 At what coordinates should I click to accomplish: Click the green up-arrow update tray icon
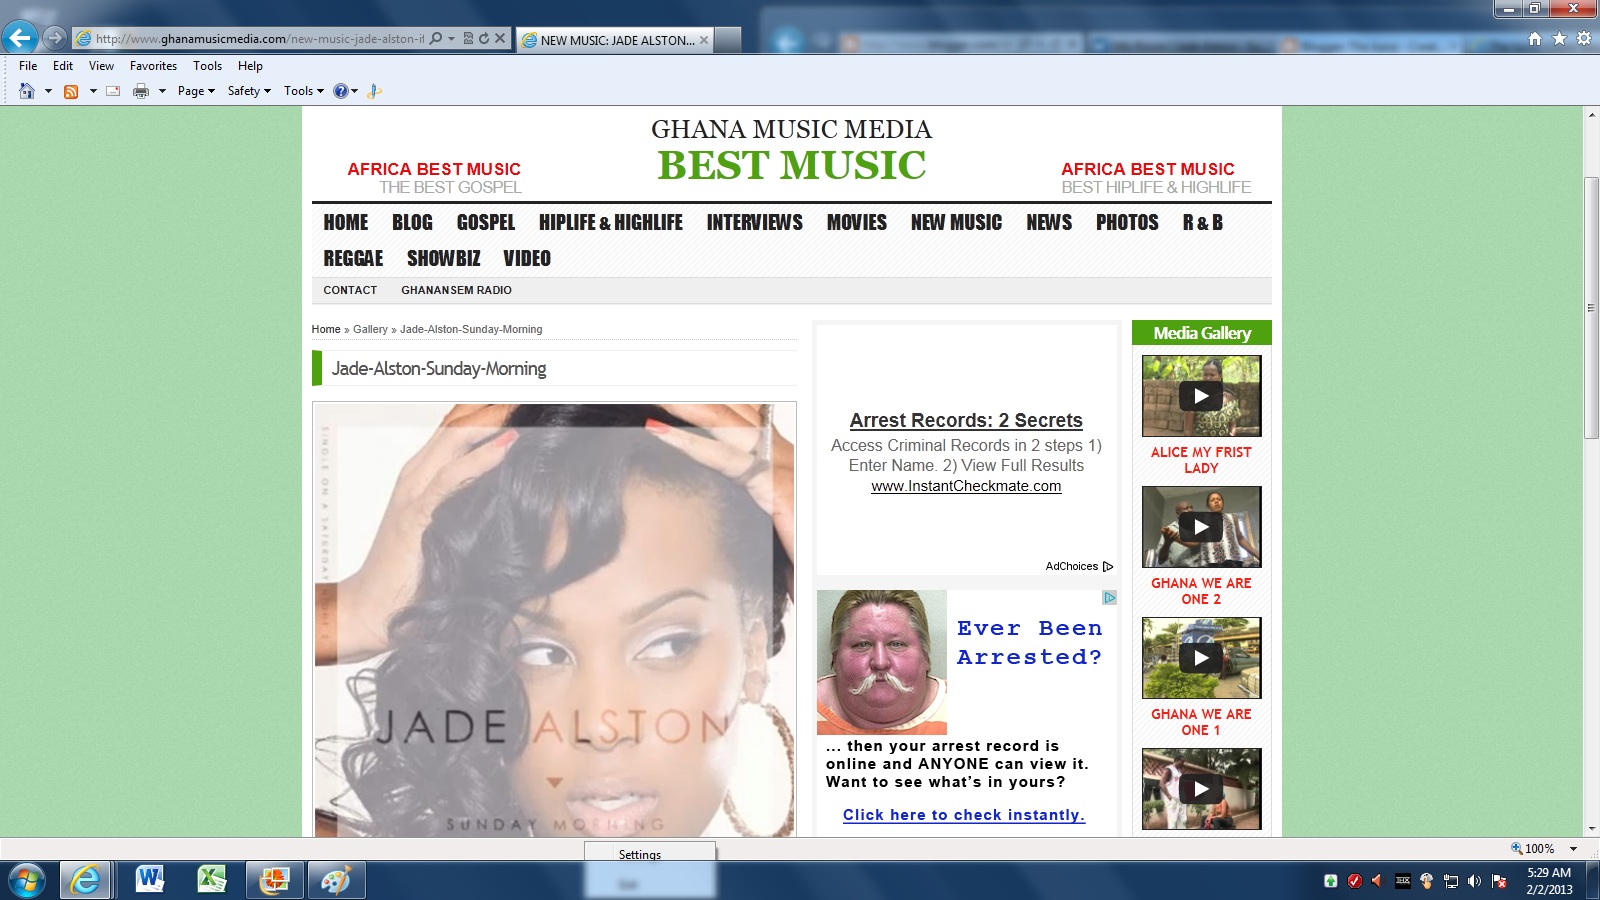[x=1330, y=881]
